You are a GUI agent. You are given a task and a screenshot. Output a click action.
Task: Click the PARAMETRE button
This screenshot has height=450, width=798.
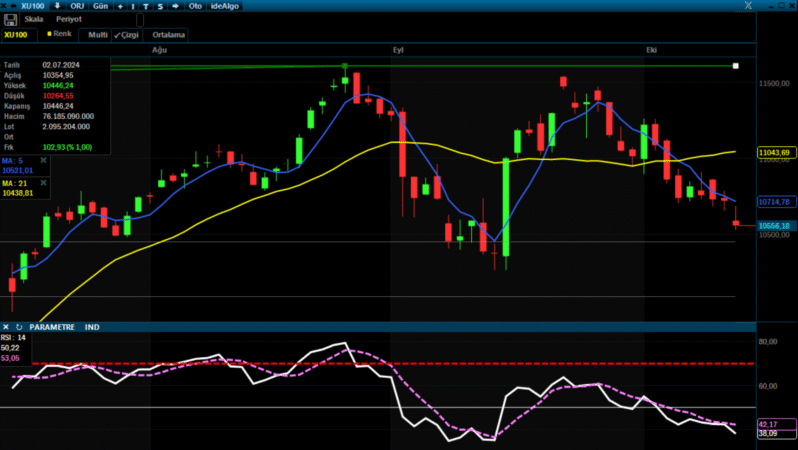52,327
